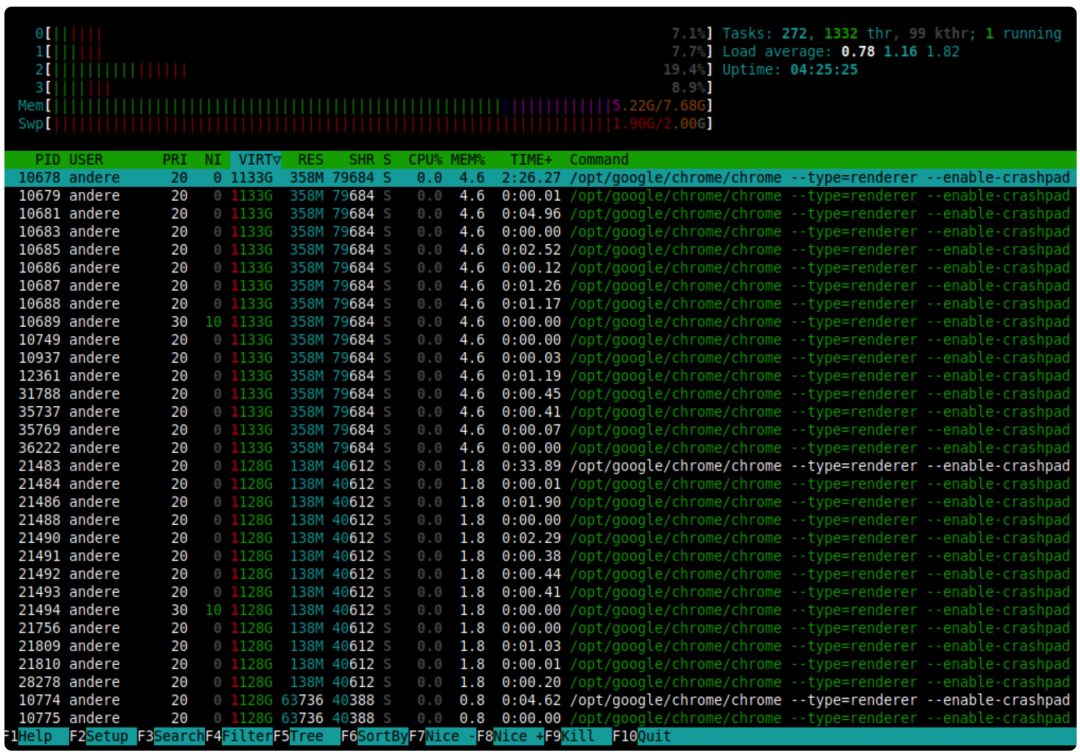The height and width of the screenshot is (754, 1080).
Task: Toggle sort on active VIRT column header
Action: 256,160
